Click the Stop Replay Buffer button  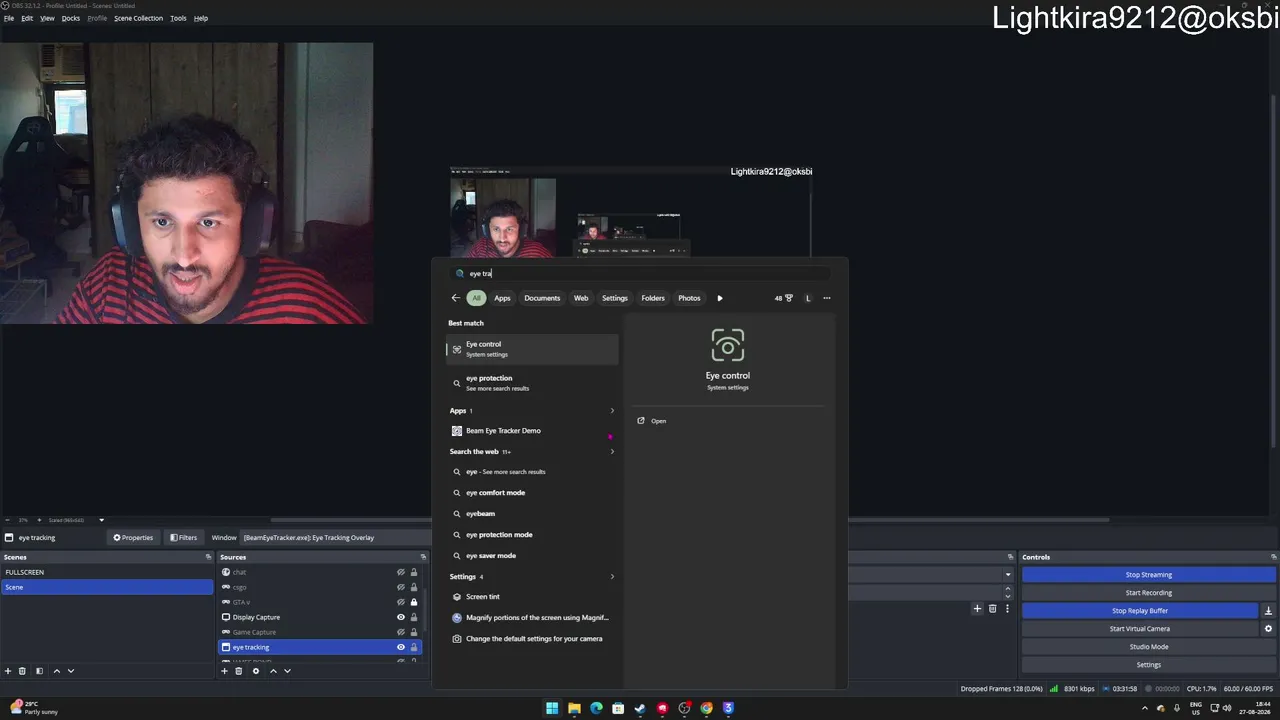(x=1140, y=611)
